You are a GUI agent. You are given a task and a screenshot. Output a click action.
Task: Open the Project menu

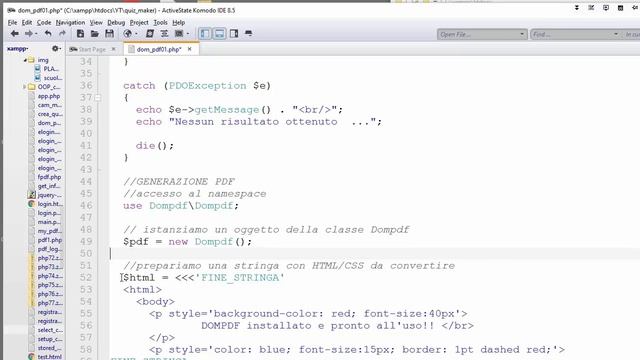coord(139,22)
